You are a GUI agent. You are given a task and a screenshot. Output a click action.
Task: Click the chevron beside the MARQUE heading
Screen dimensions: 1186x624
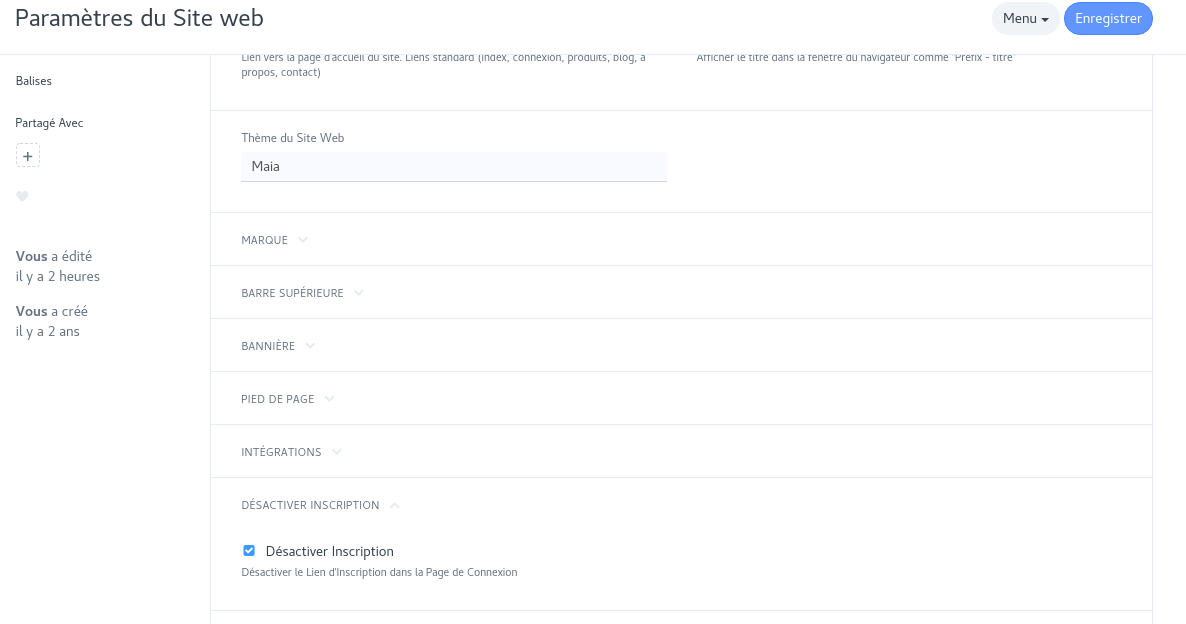303,240
